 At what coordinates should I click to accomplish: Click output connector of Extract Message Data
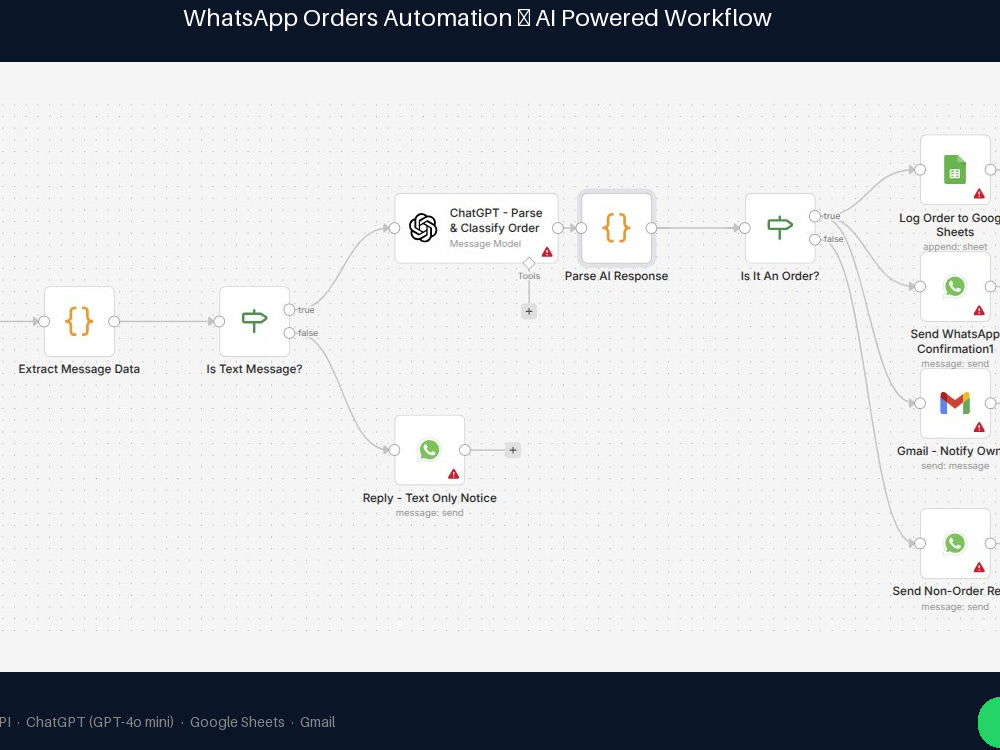pos(114,321)
